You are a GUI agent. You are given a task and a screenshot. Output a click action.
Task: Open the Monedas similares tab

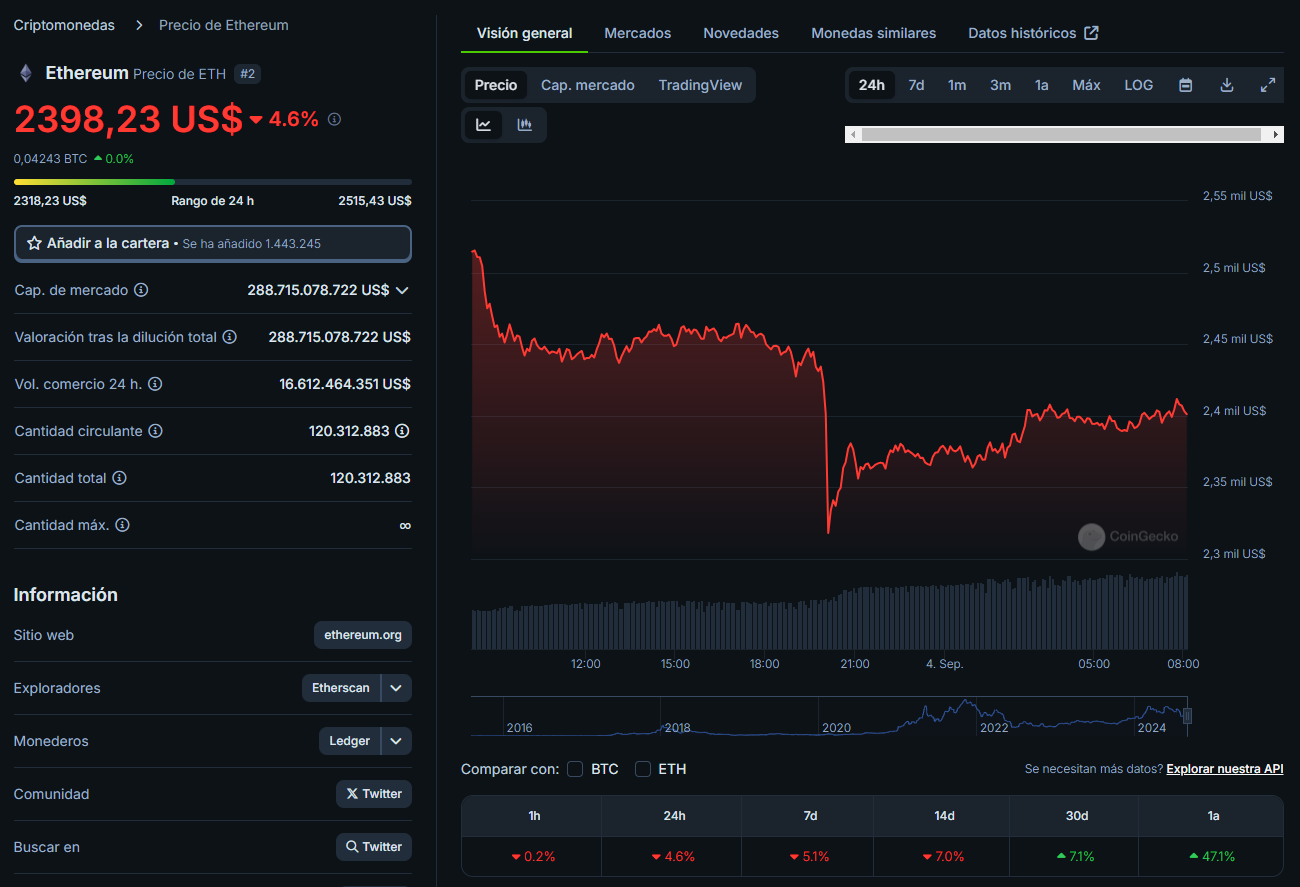(874, 33)
